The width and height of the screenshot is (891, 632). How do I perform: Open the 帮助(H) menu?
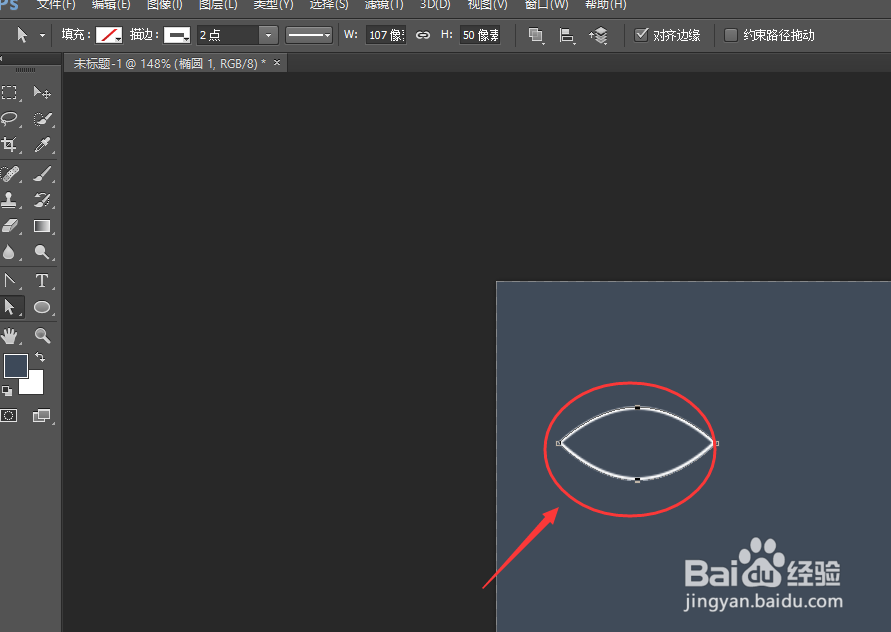605,5
